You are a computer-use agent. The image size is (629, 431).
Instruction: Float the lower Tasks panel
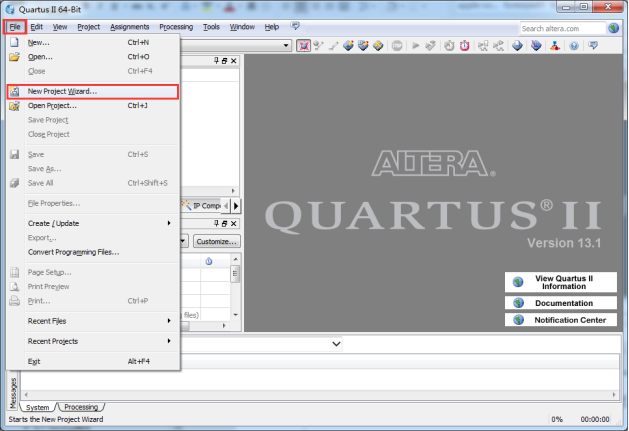225,224
